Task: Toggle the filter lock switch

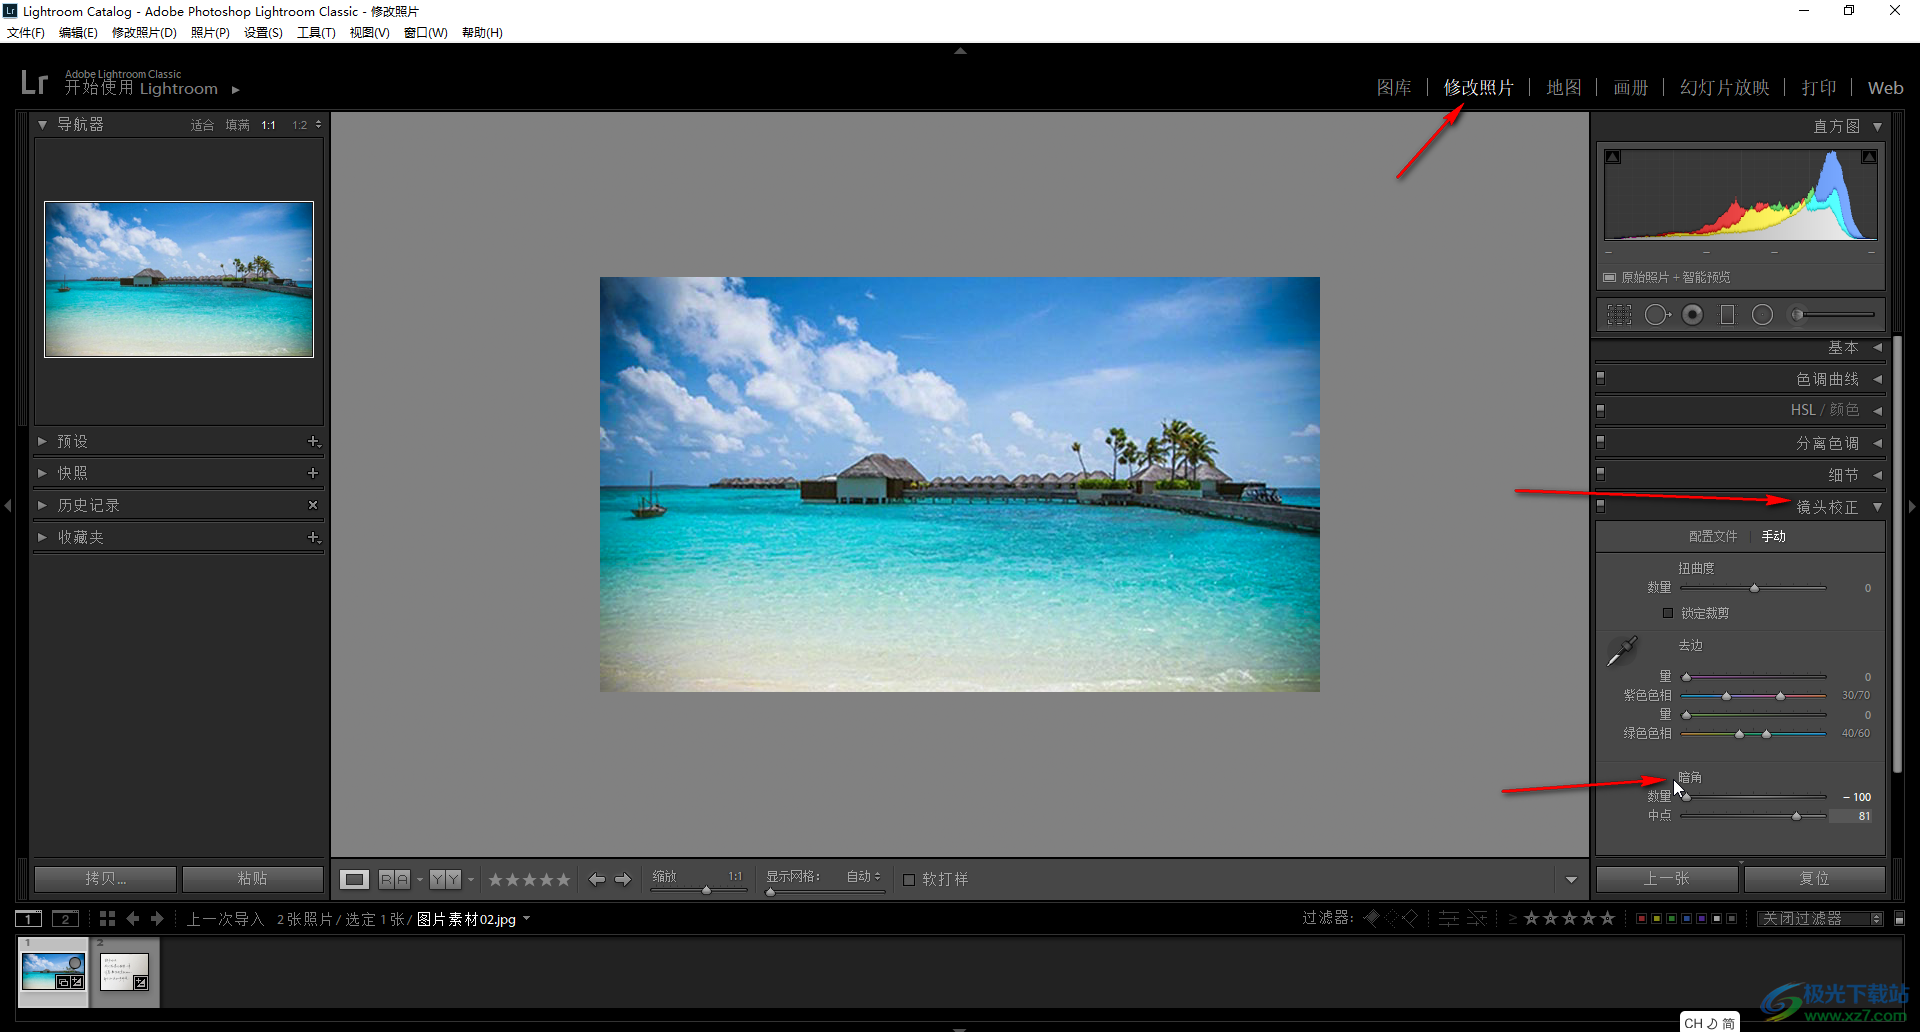Action: click(x=1900, y=918)
